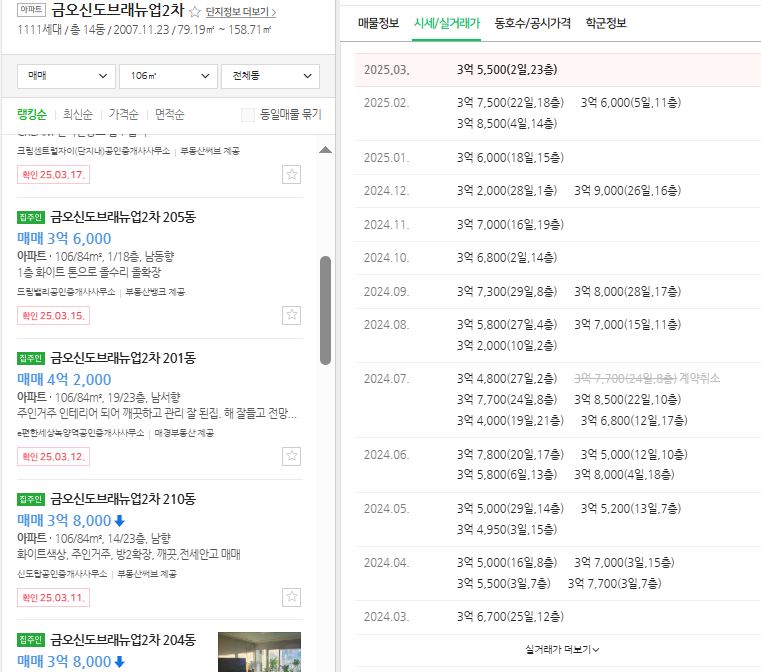The height and width of the screenshot is (672, 761).
Task: Click 신도탑공인중개사사무소 agency name
Action: click(62, 574)
